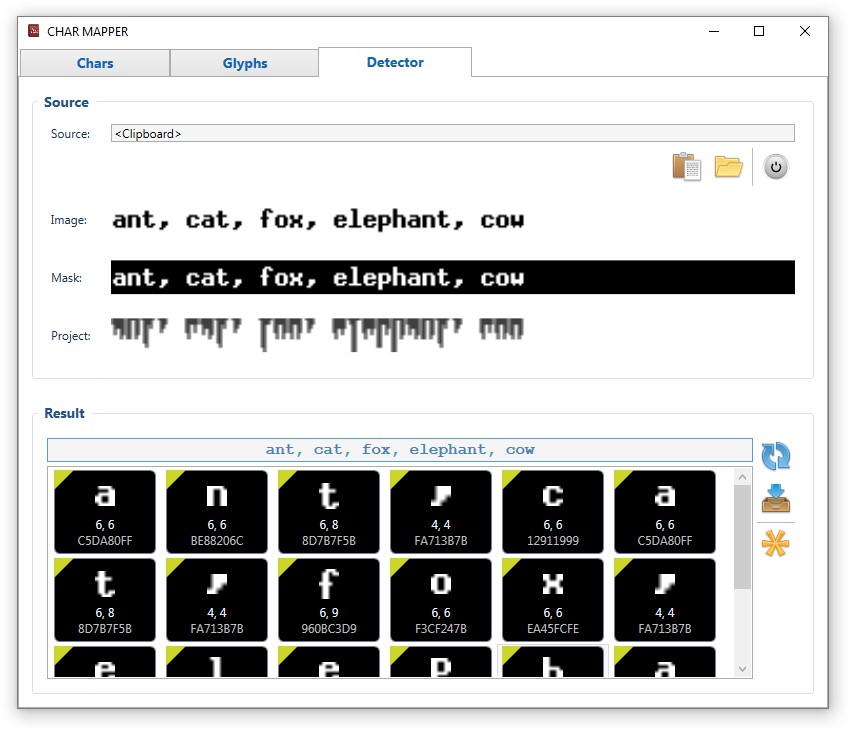The width and height of the screenshot is (850, 731).
Task: Maximize the CHAR MAPPER window
Action: (x=759, y=31)
